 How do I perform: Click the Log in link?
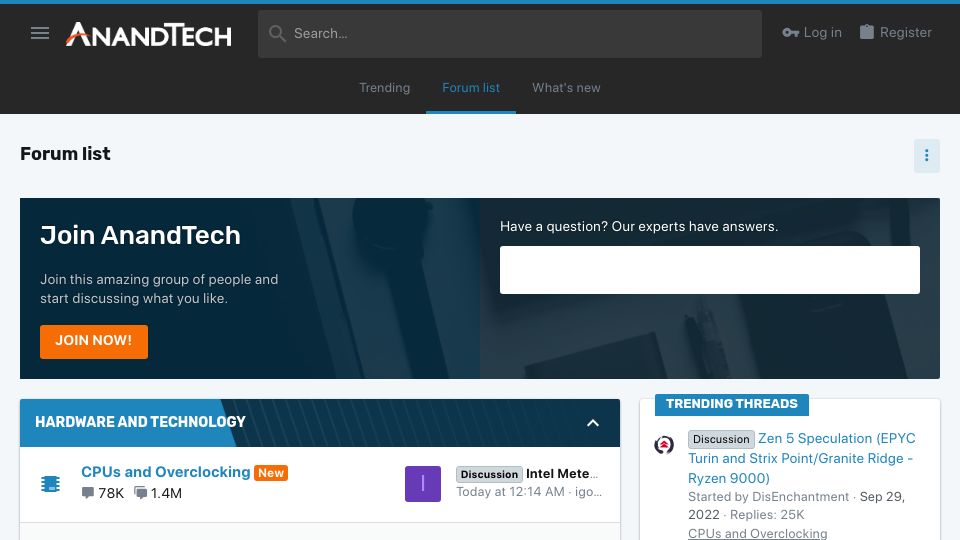click(812, 32)
